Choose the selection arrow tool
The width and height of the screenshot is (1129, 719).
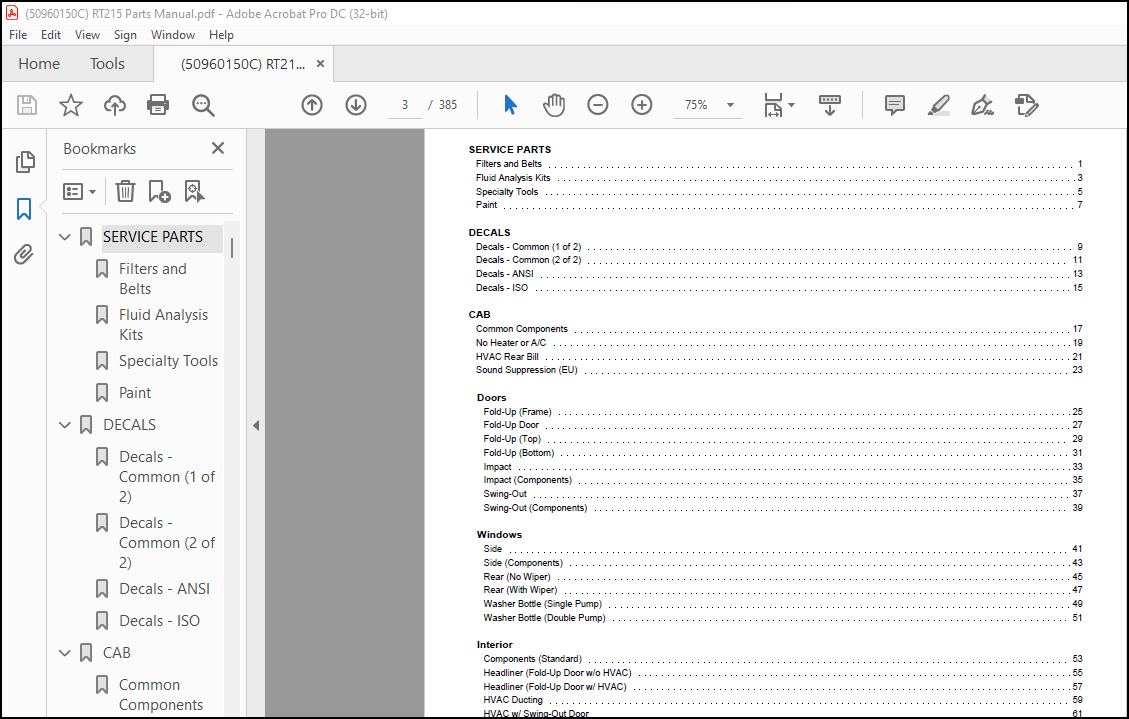[510, 105]
